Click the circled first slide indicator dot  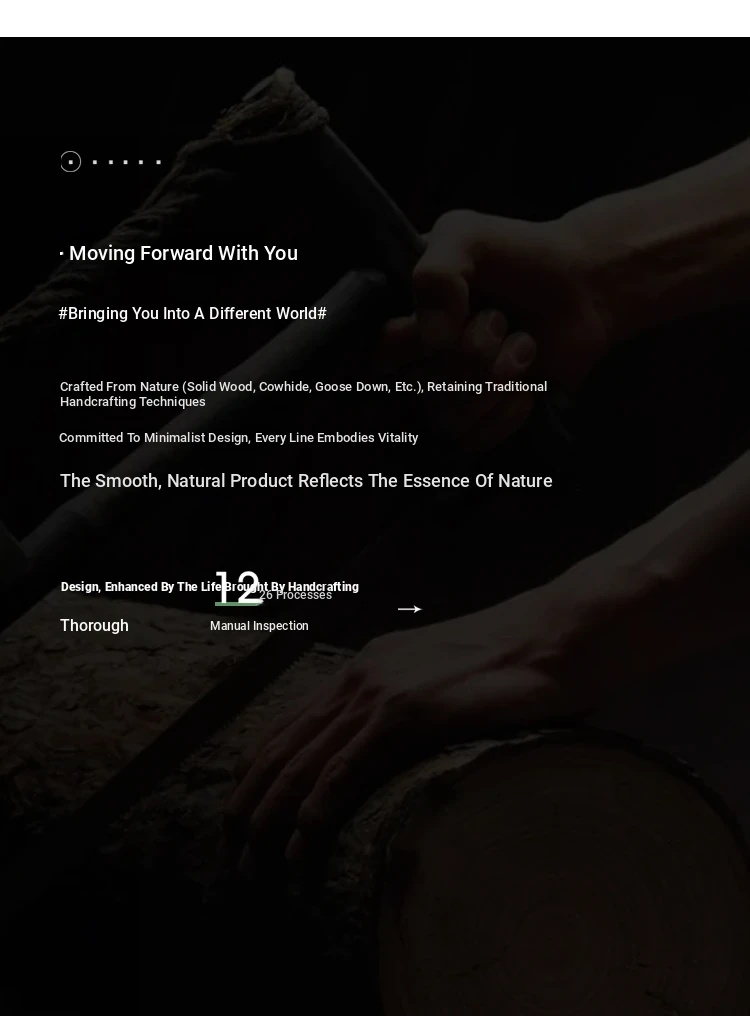coord(71,161)
